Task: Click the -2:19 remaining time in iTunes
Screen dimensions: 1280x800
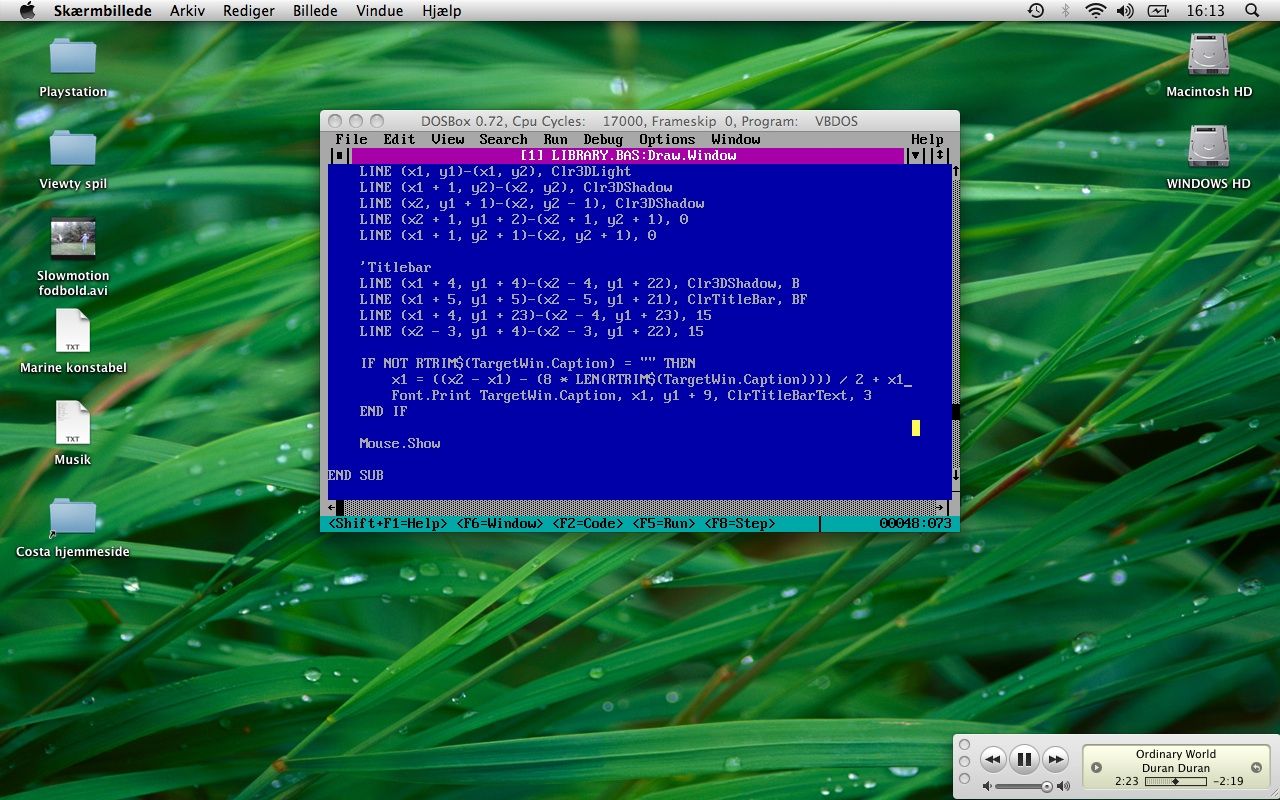Action: 1226,781
